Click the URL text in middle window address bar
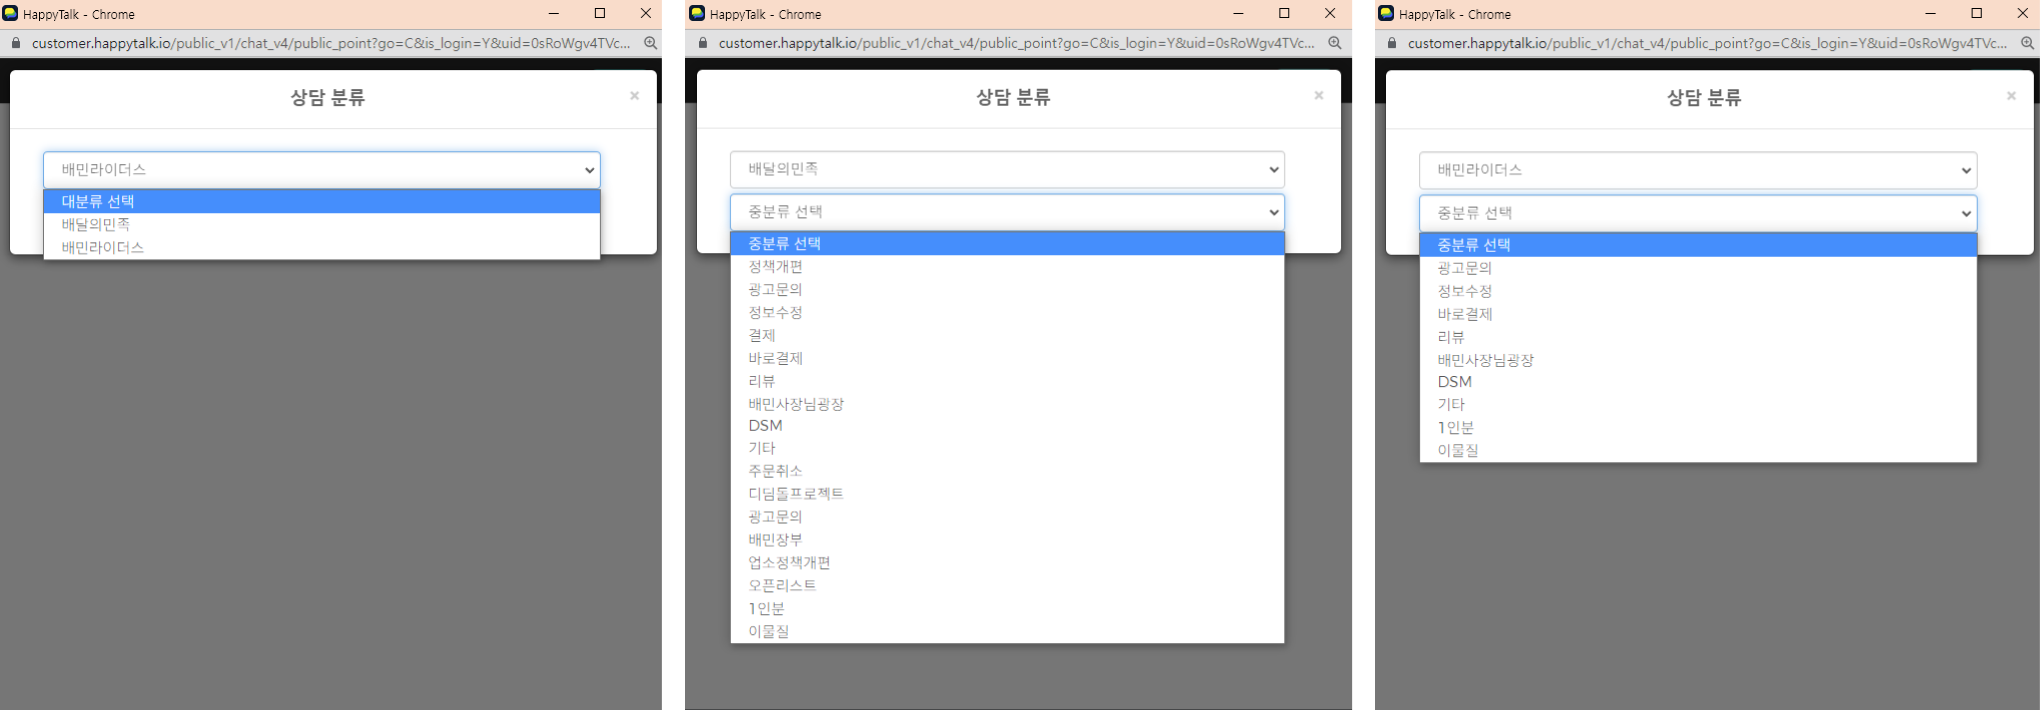 (x=1017, y=43)
